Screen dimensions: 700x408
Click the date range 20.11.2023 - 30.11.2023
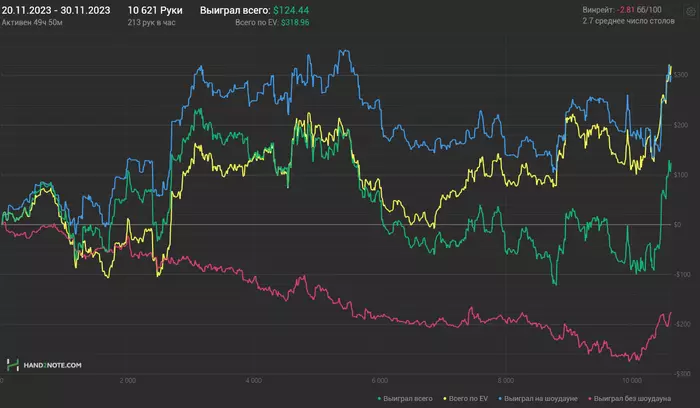pos(56,9)
